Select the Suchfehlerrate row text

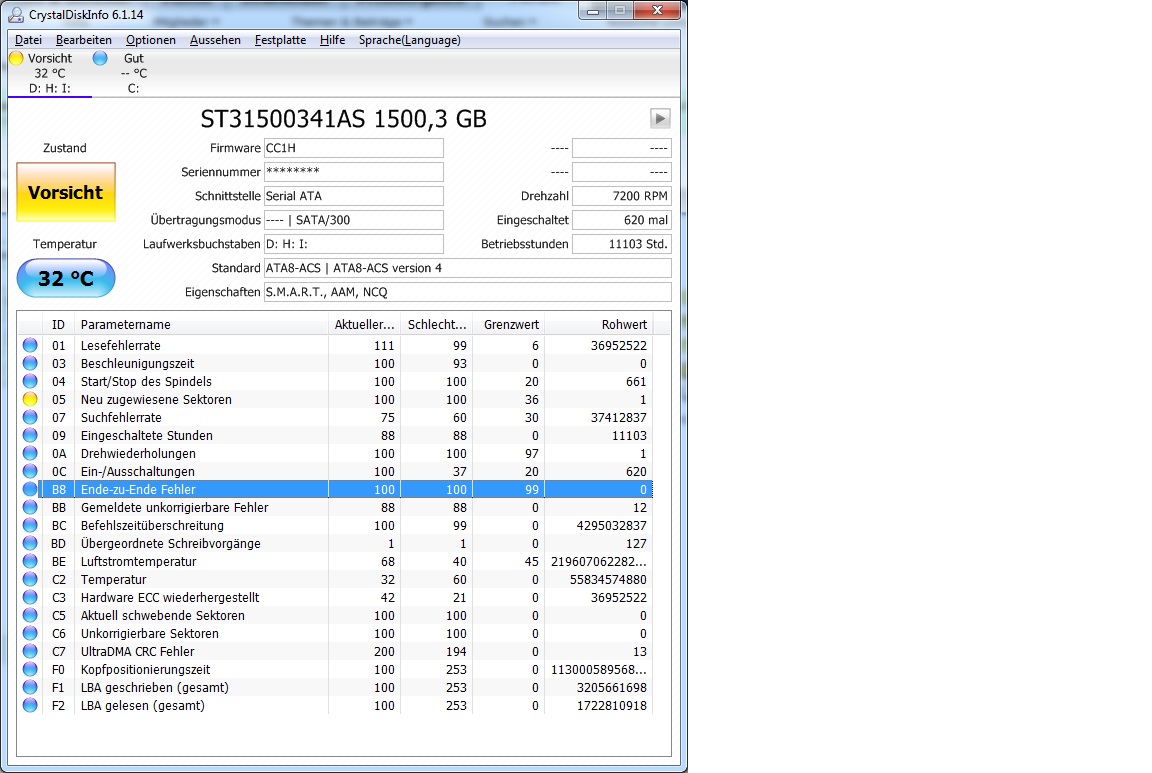pos(121,417)
